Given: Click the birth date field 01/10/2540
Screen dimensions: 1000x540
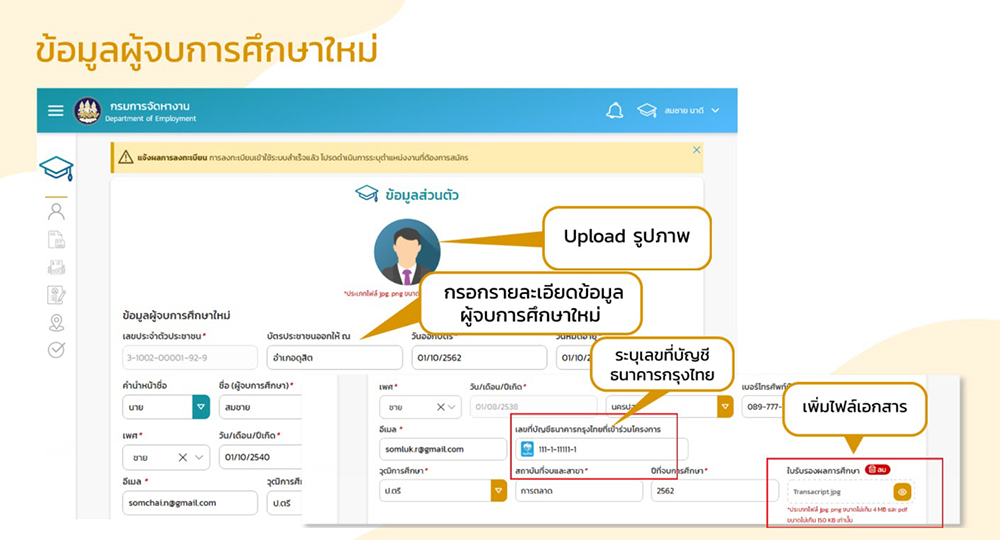Looking at the screenshot, I should click(260, 457).
